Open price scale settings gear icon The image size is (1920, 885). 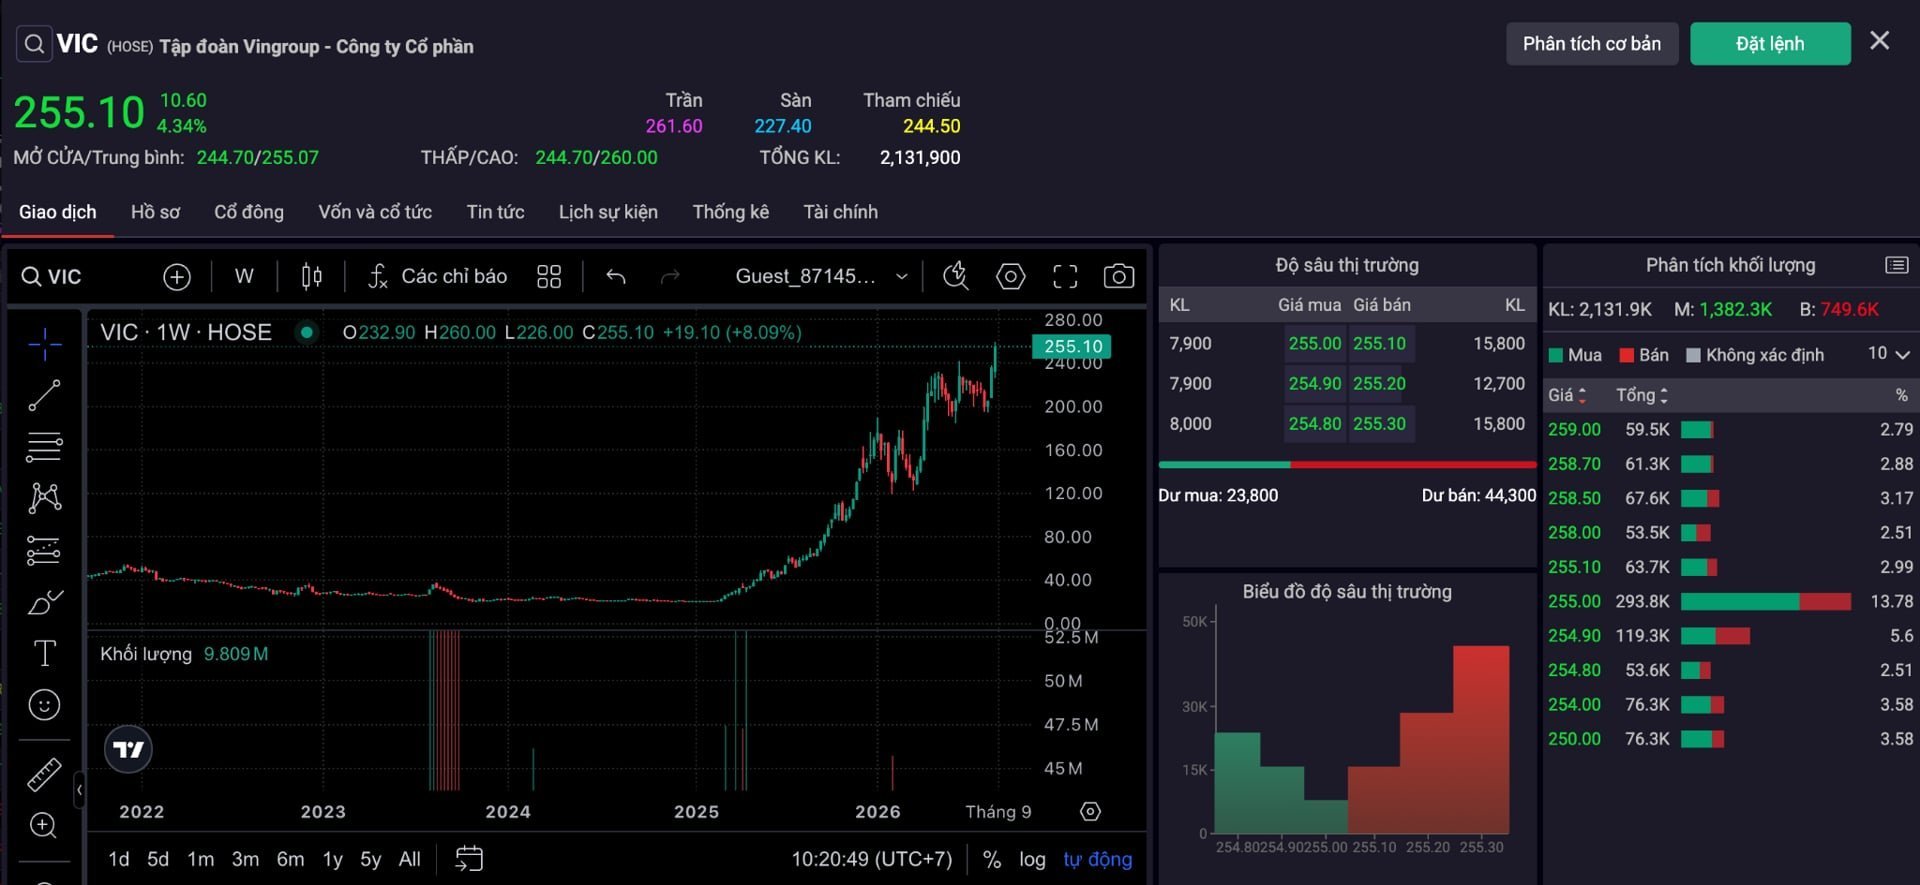pyautogui.click(x=1091, y=811)
